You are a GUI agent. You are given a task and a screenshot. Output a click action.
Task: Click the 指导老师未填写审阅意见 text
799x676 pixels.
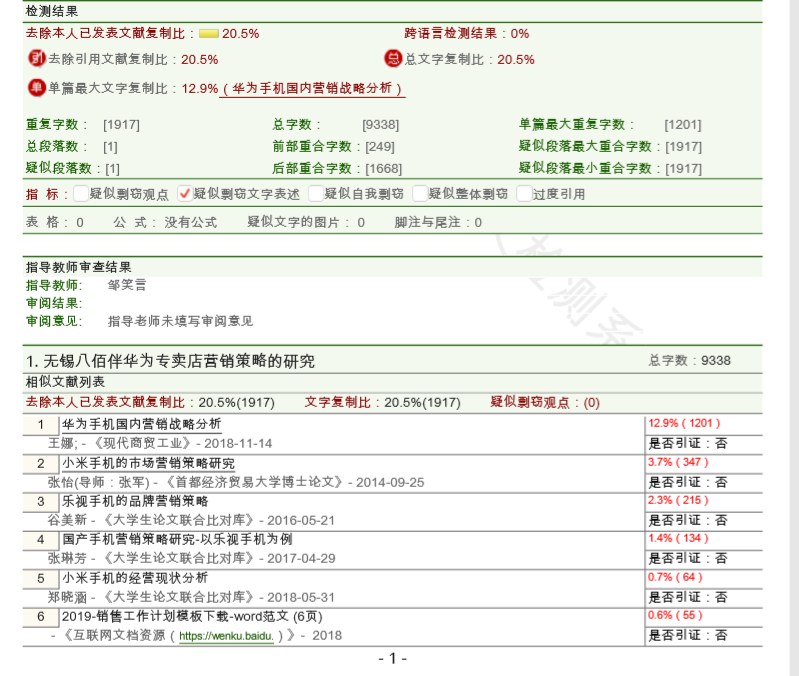pyautogui.click(x=180, y=321)
